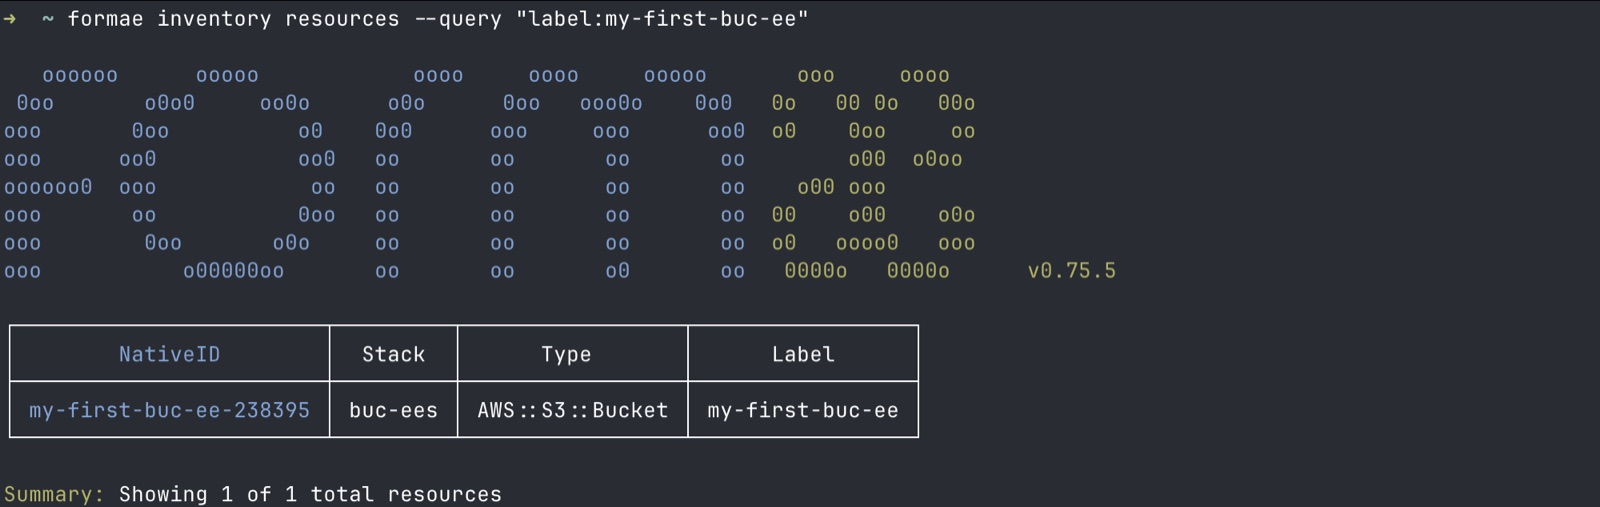This screenshot has height=507, width=1600.
Task: Click the Label column header
Action: coord(803,354)
